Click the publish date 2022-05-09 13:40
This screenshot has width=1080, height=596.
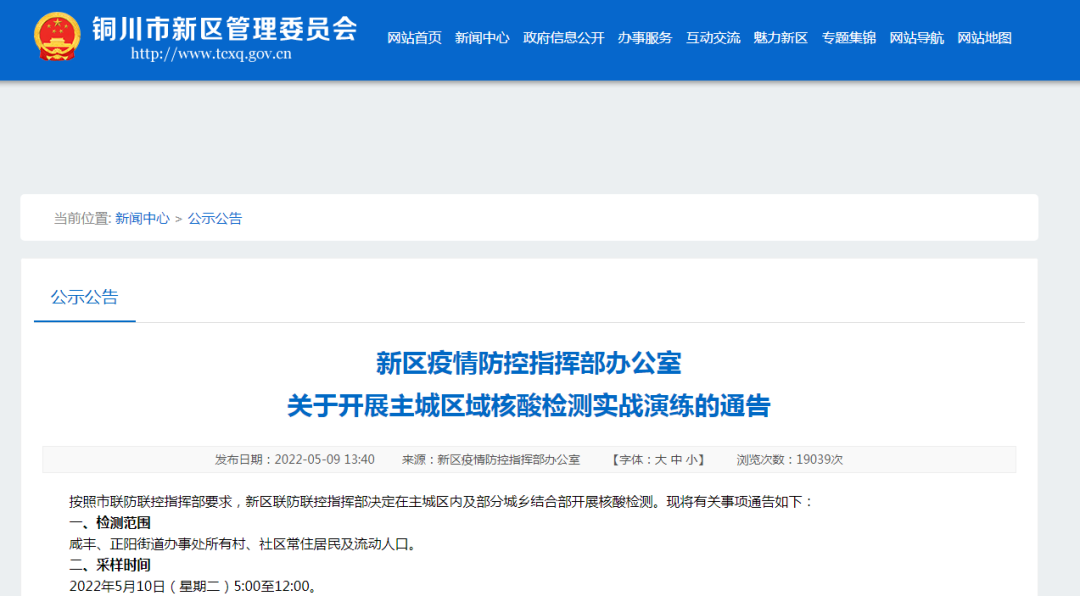point(324,460)
